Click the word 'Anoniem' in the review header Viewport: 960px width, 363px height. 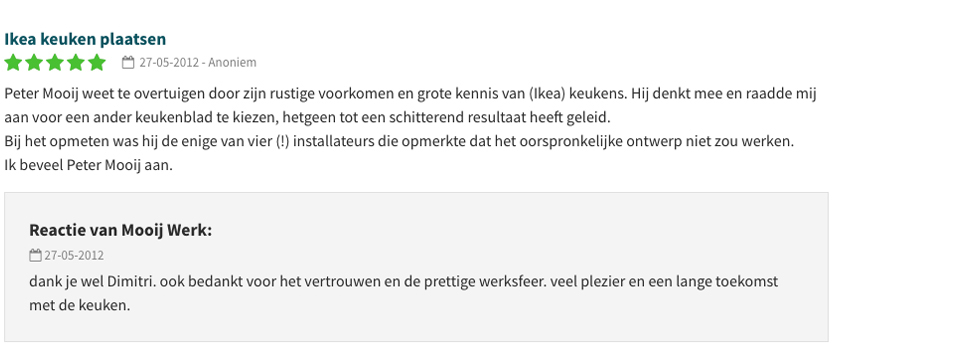tap(233, 62)
